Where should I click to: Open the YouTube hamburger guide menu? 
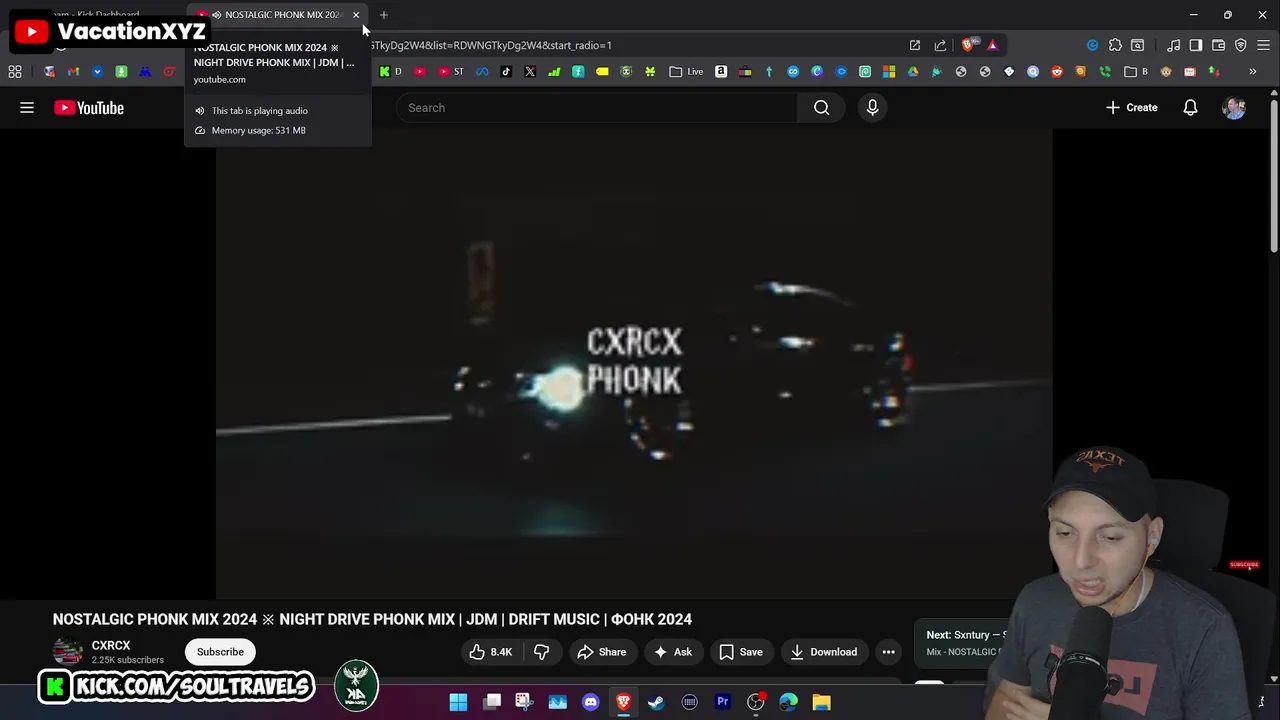click(x=27, y=108)
